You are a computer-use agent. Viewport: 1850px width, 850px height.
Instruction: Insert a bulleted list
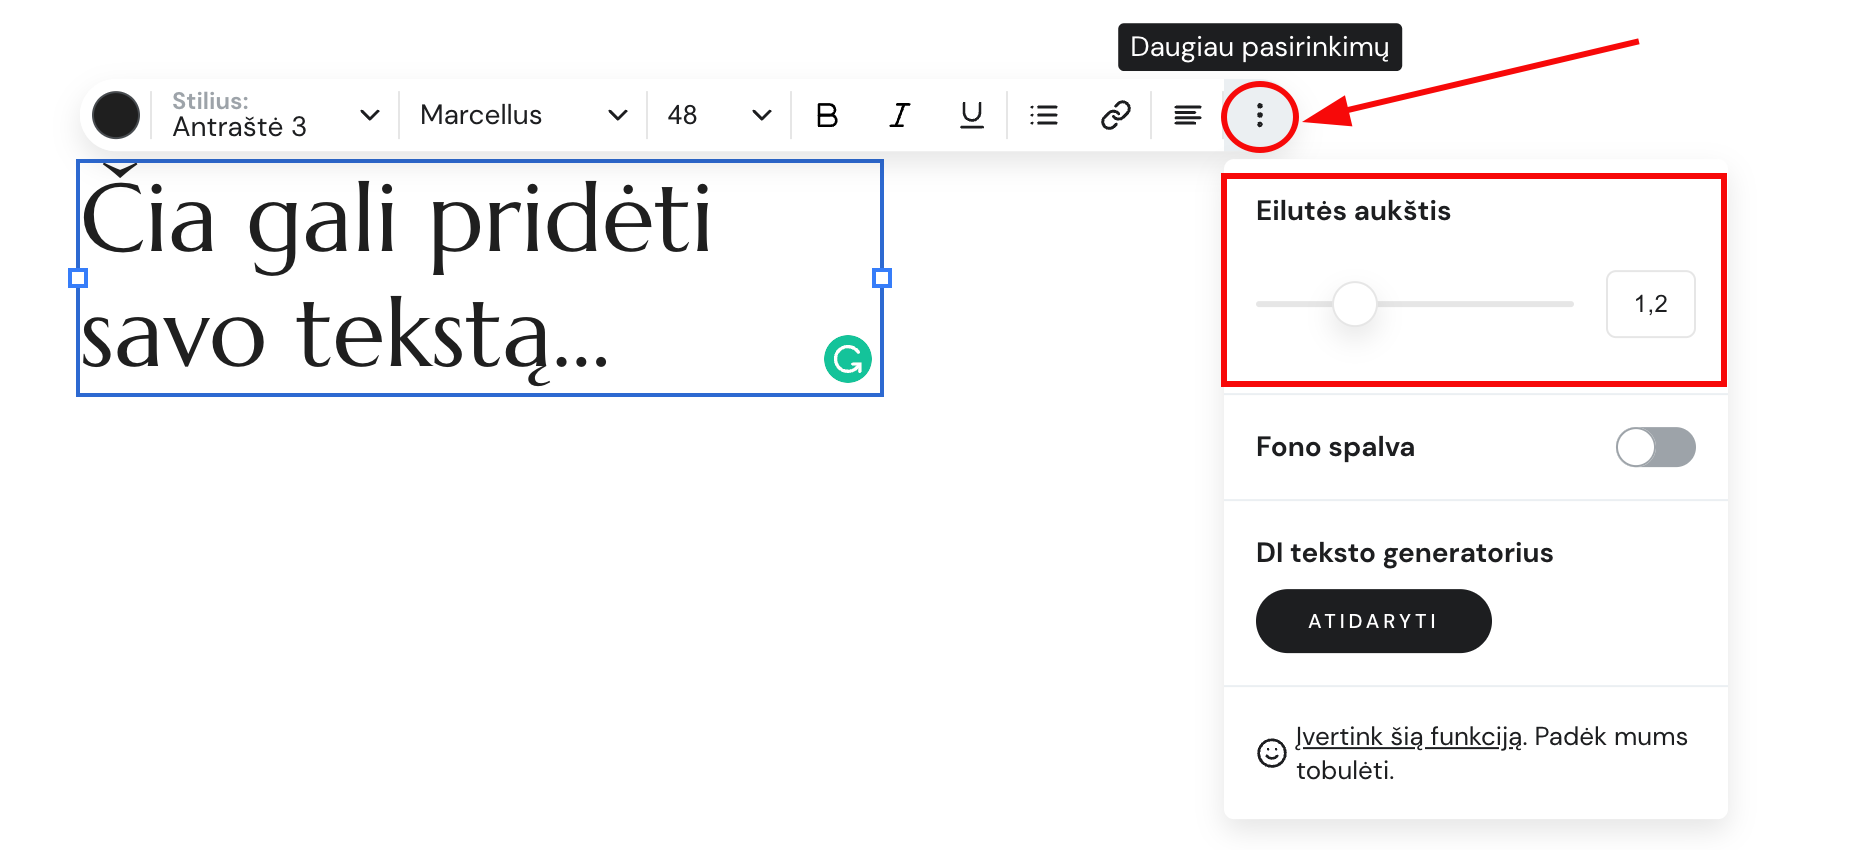pyautogui.click(x=1043, y=116)
